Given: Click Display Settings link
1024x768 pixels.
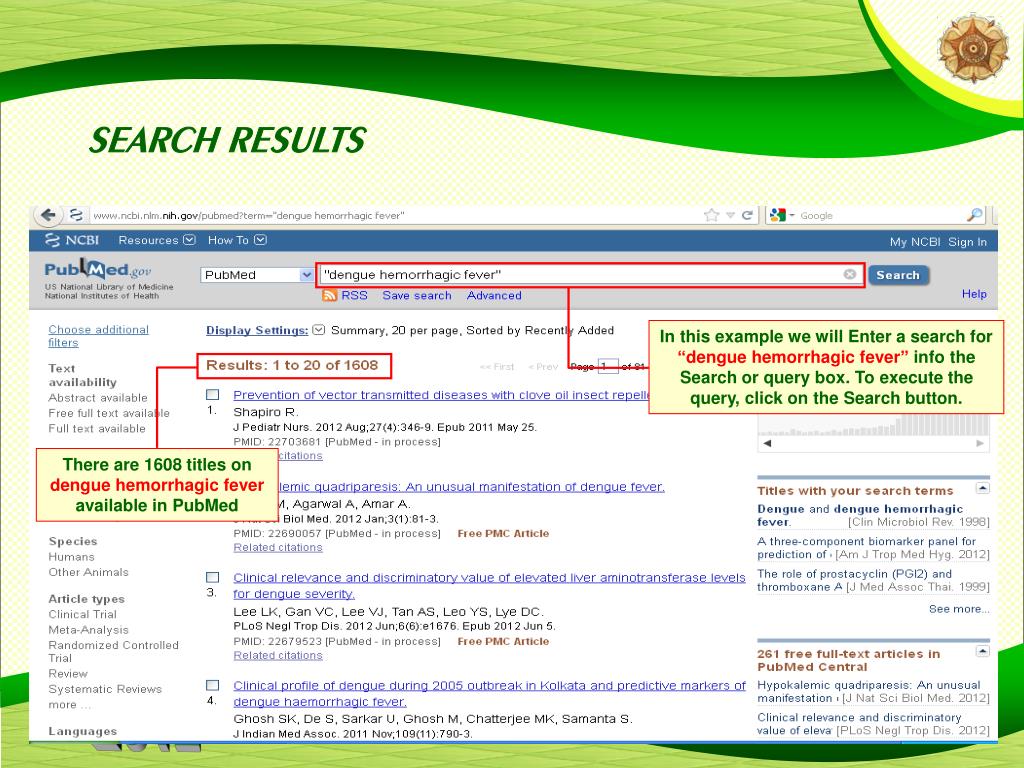Looking at the screenshot, I should (257, 330).
